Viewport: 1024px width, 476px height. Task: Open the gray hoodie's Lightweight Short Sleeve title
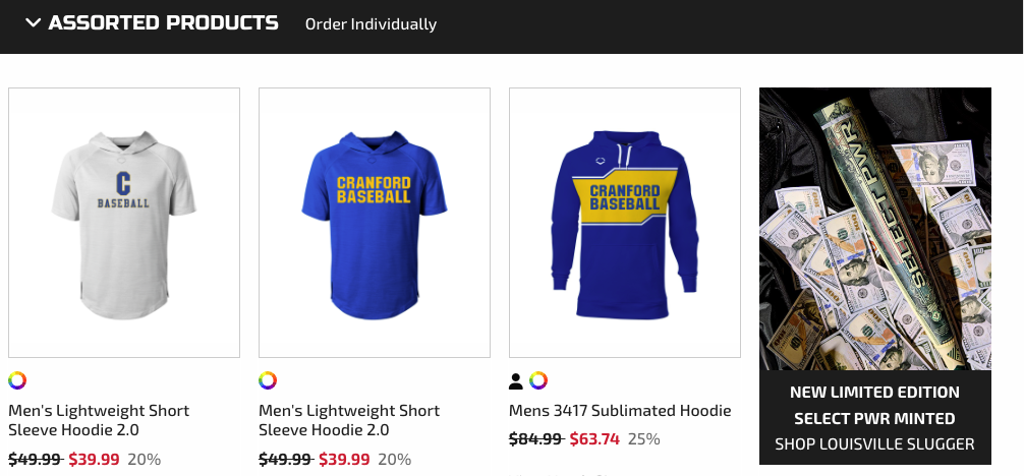click(x=98, y=419)
